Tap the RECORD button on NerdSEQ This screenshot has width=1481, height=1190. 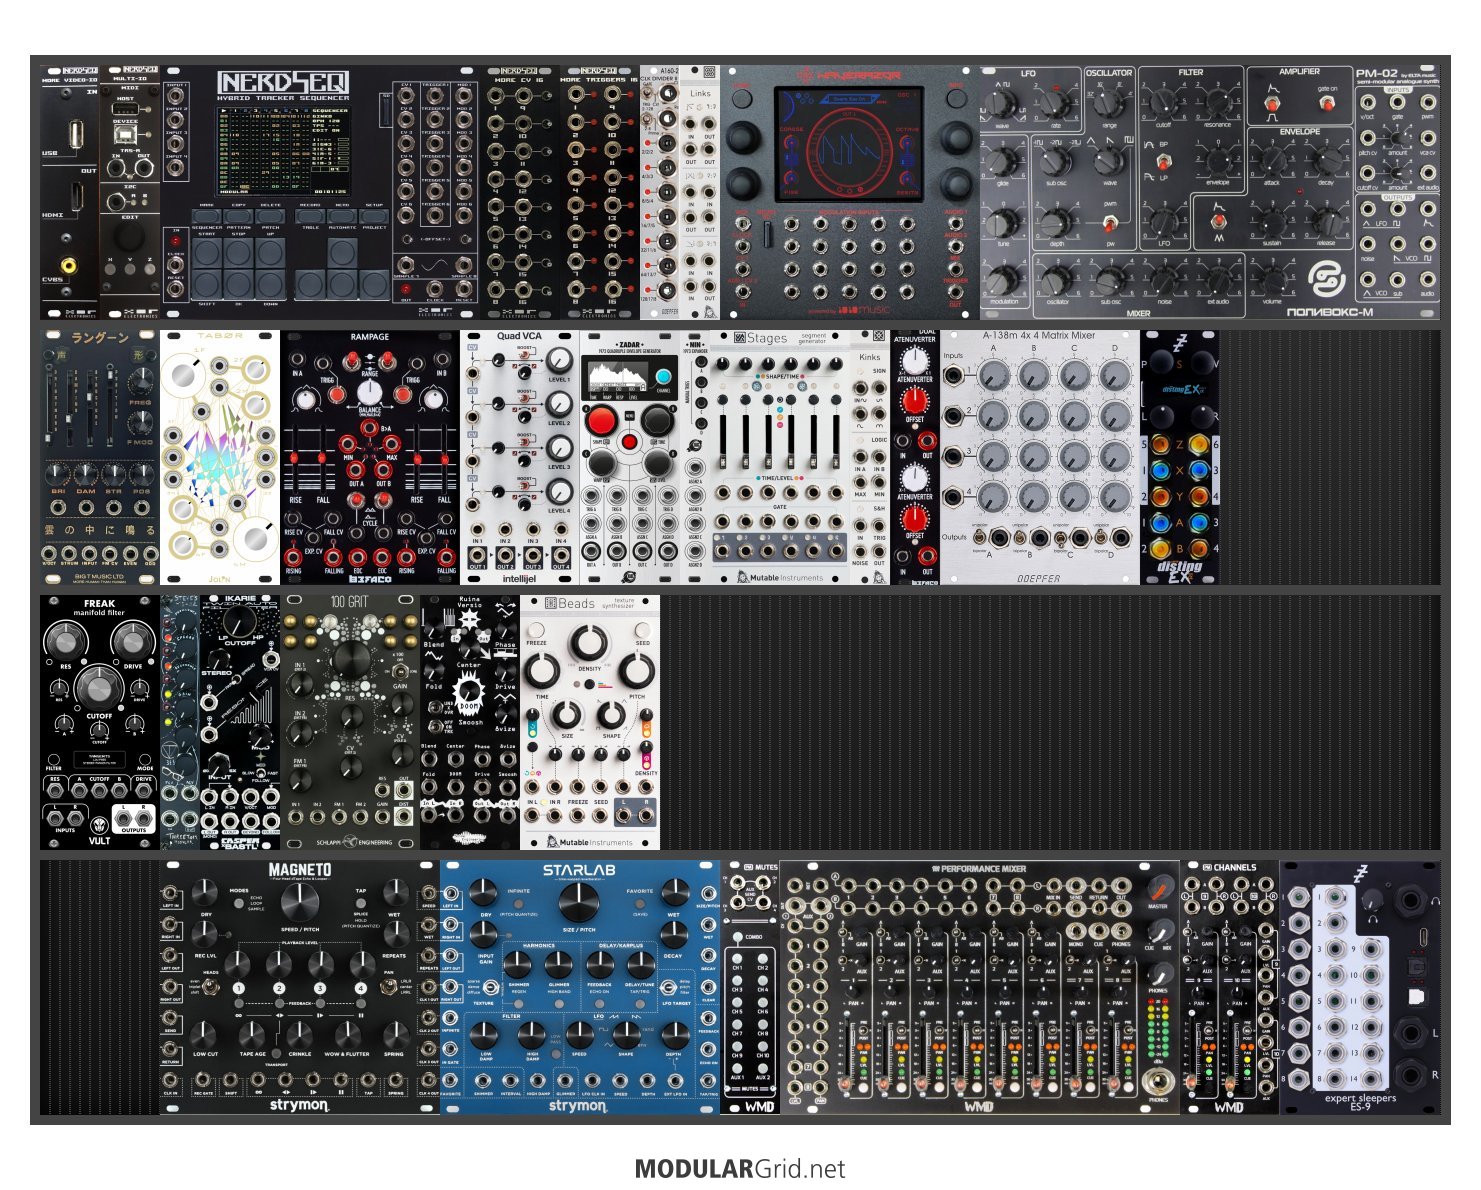pyautogui.click(x=310, y=218)
